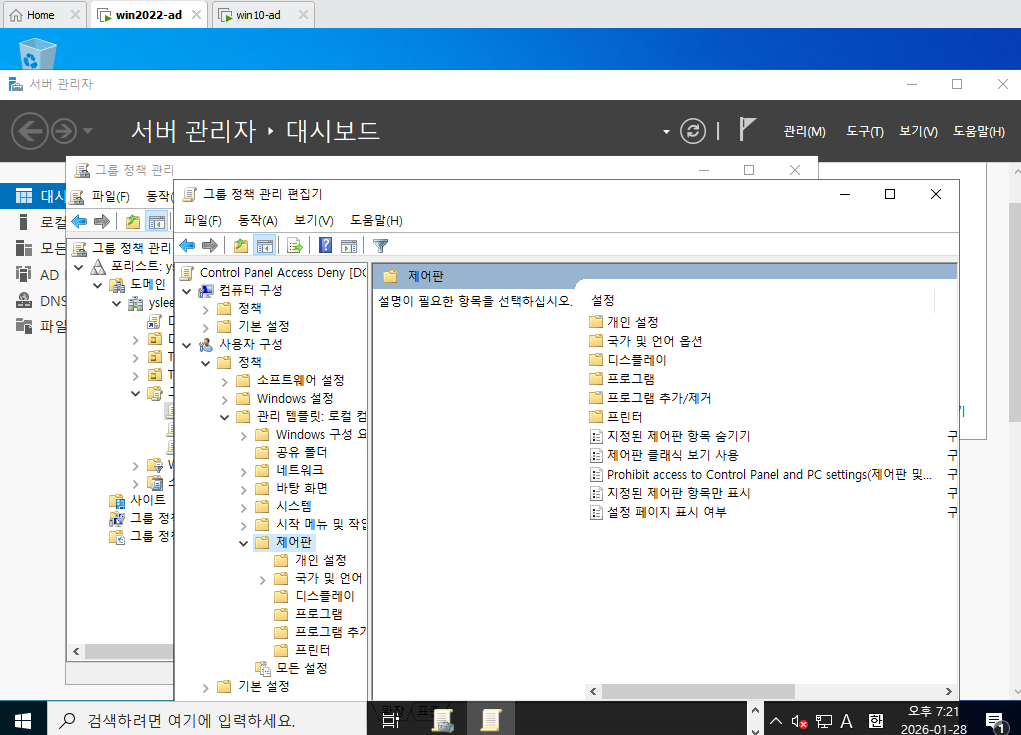This screenshot has height=735, width=1021.
Task: Switch to win10-ad VM tab
Action: [259, 15]
